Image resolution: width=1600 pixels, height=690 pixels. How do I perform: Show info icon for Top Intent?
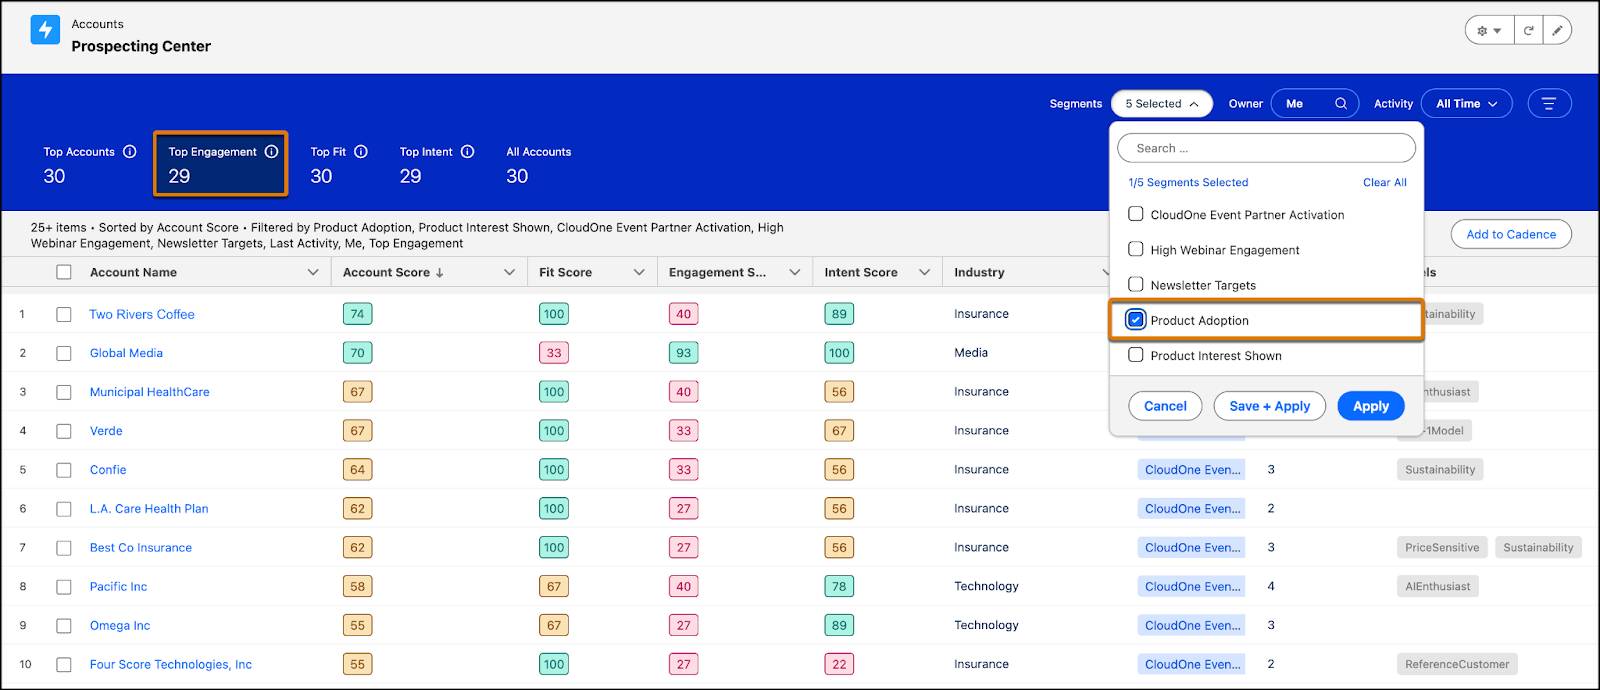[x=467, y=152]
